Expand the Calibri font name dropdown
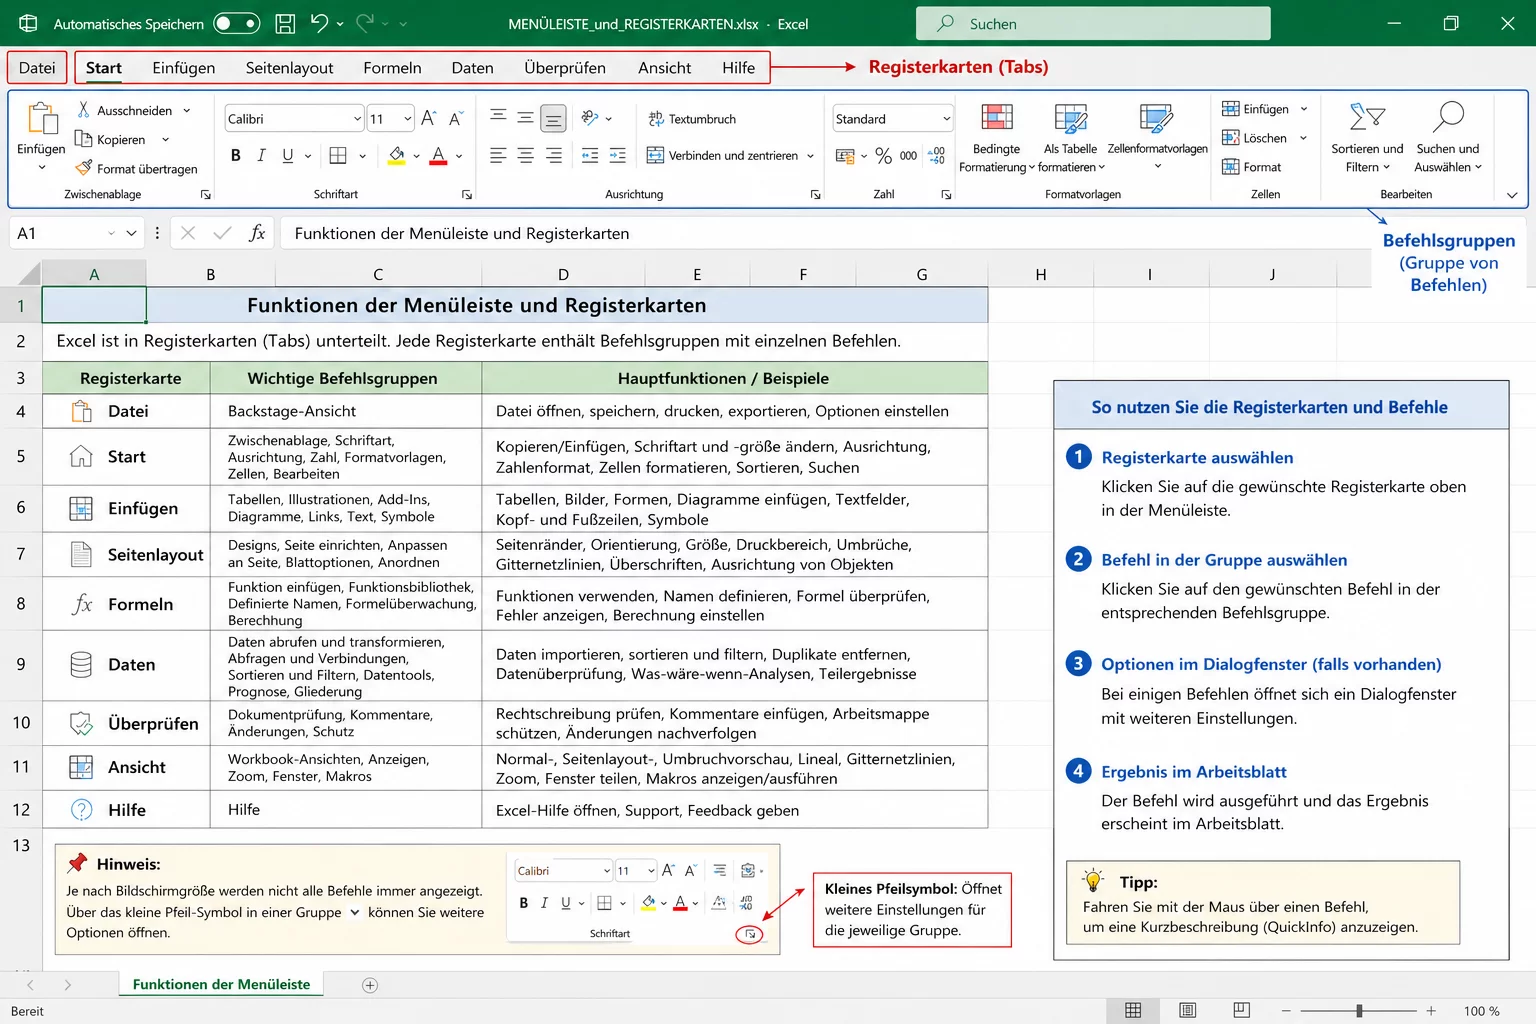This screenshot has width=1536, height=1024. click(357, 119)
